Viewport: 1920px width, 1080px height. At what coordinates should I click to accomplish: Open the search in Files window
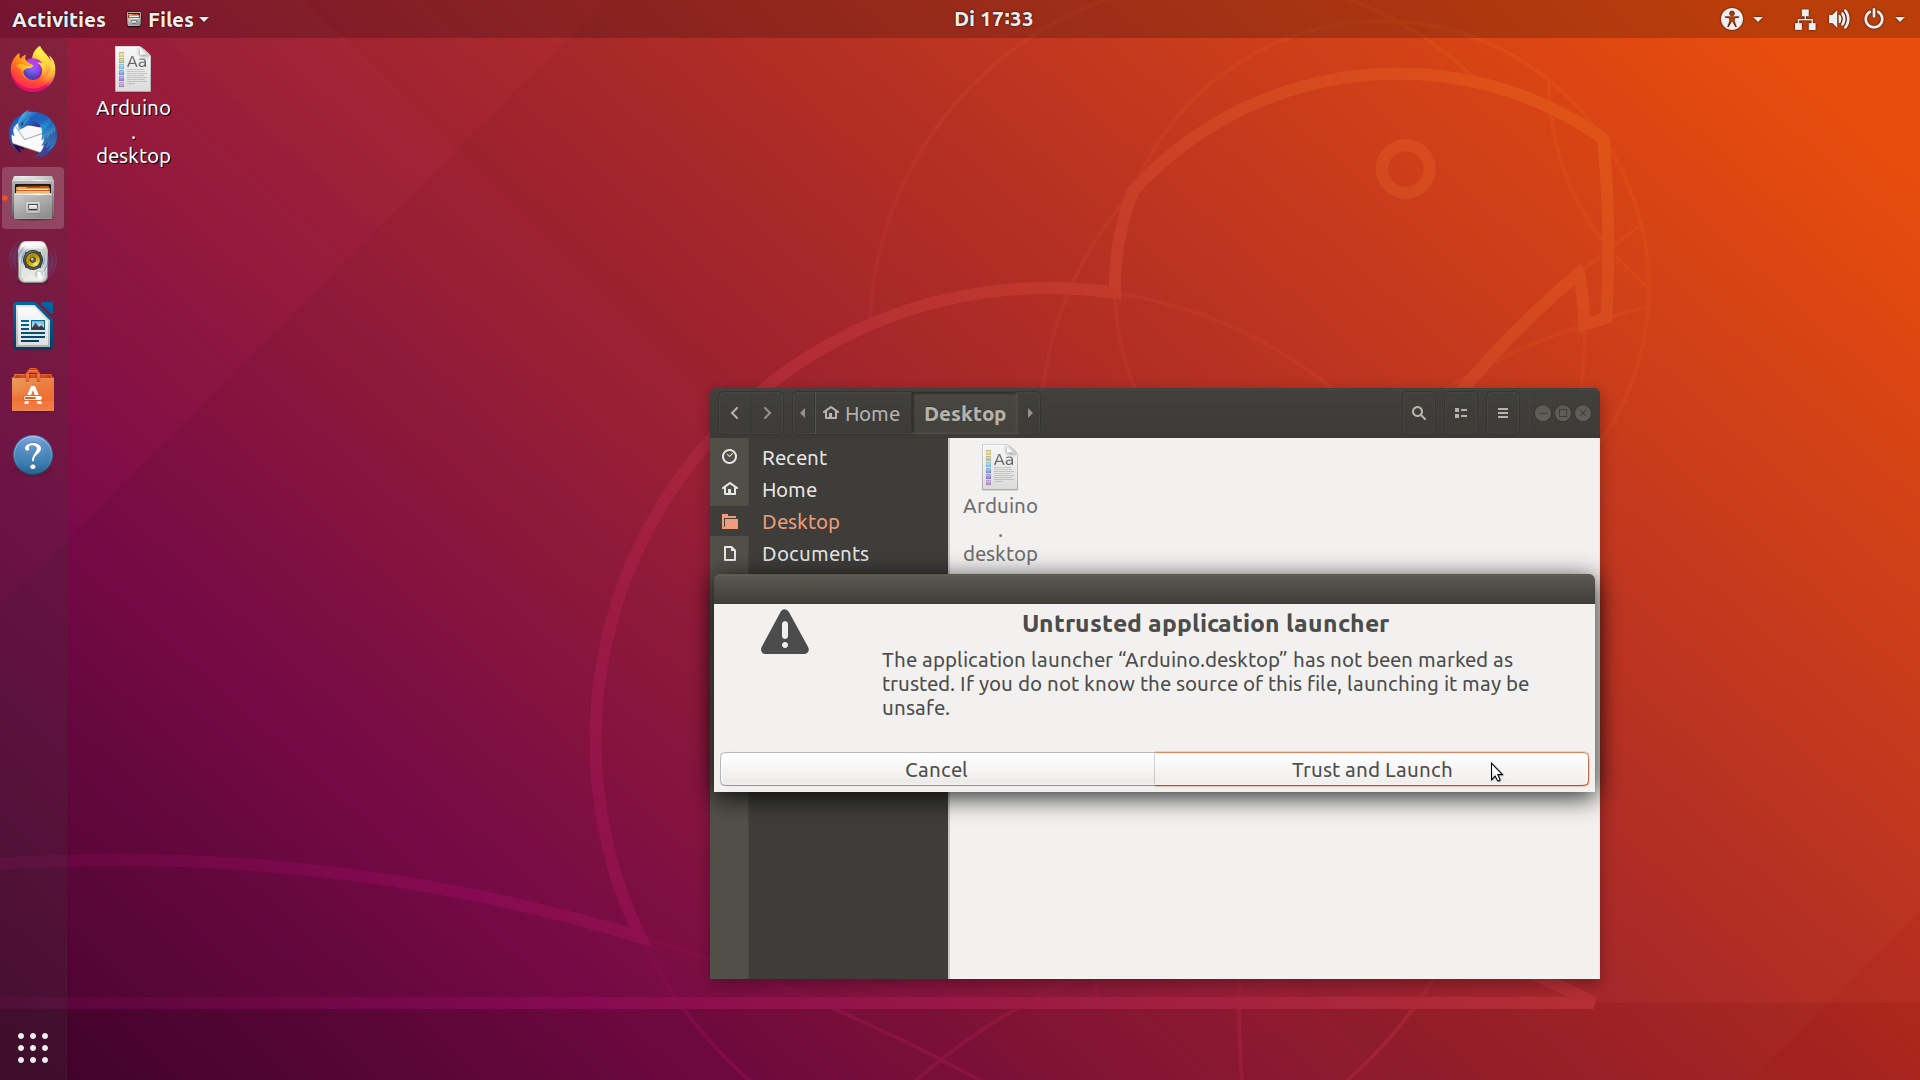point(1418,413)
